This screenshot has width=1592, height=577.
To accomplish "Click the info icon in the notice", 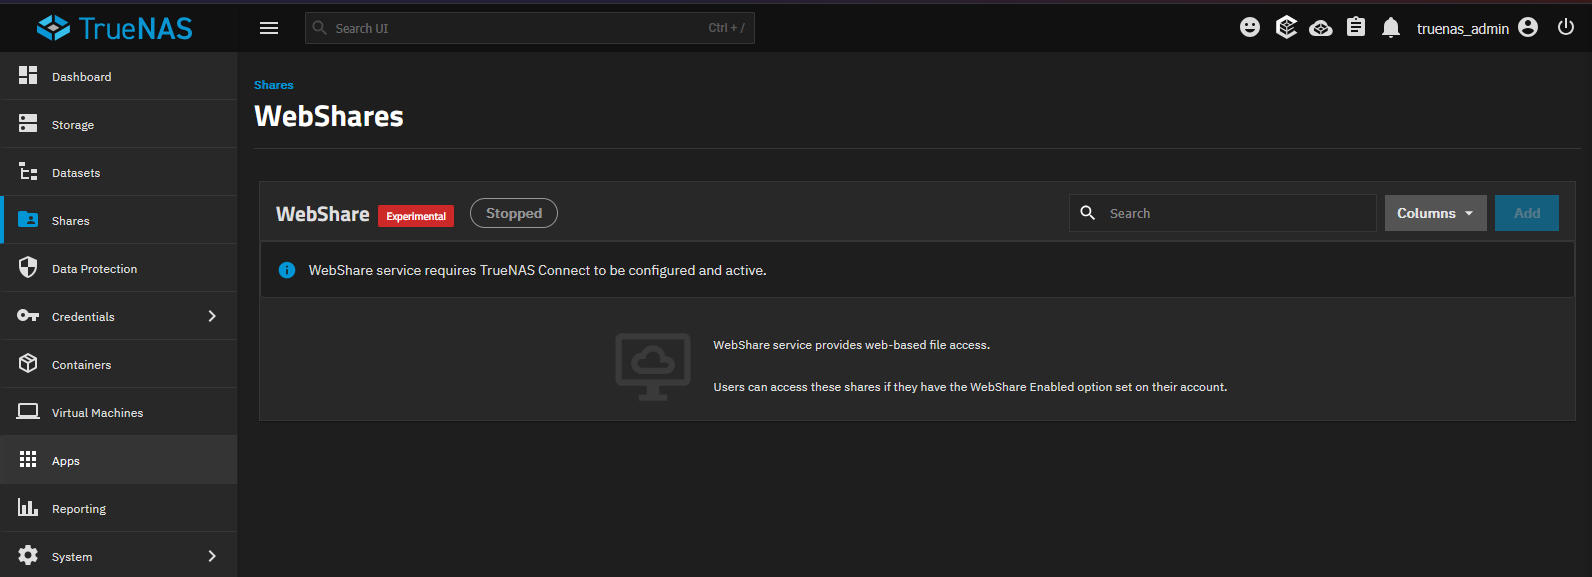I will point(287,270).
